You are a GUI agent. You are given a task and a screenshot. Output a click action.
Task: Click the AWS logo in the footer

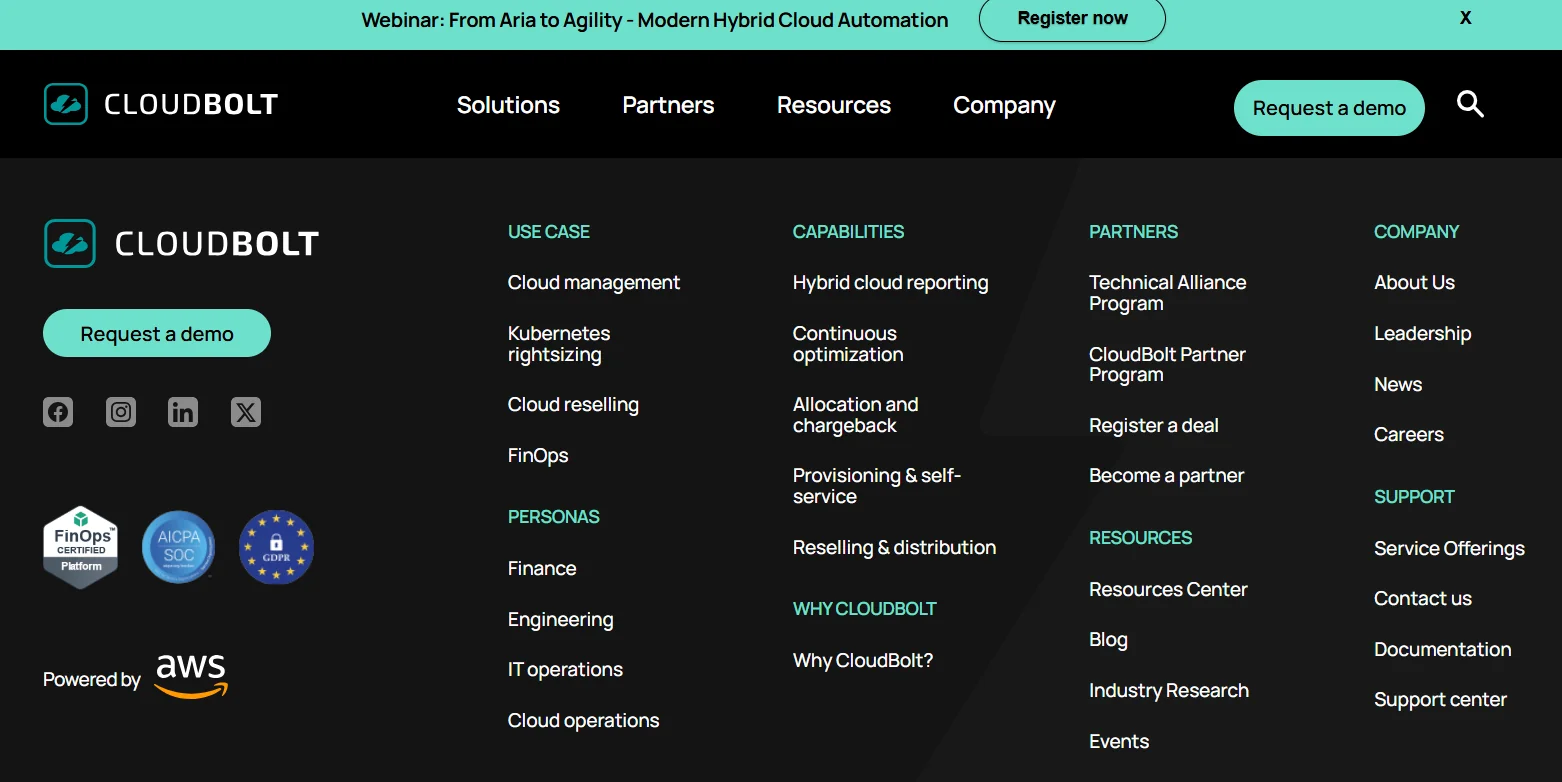(x=191, y=676)
